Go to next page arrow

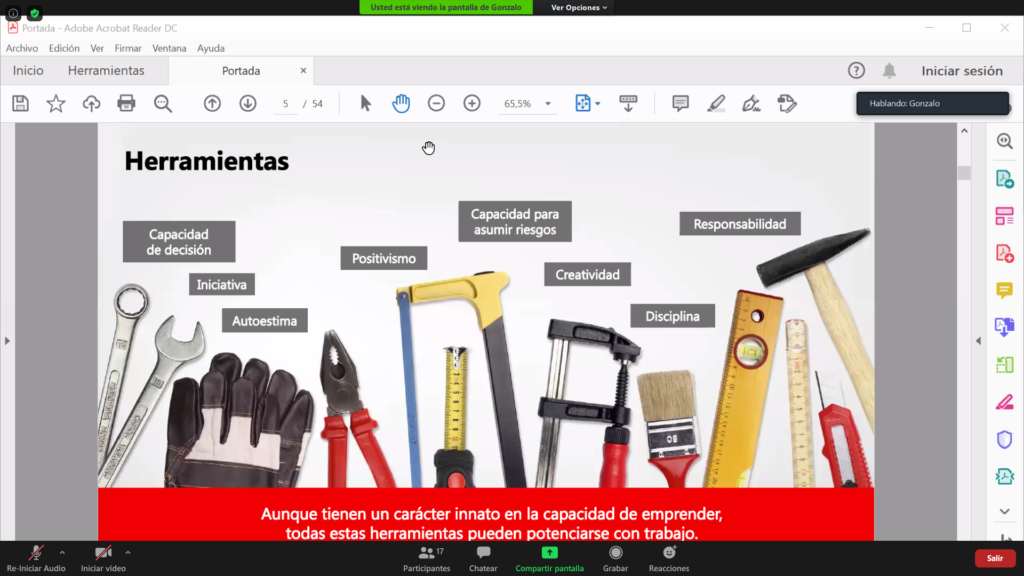[x=248, y=103]
